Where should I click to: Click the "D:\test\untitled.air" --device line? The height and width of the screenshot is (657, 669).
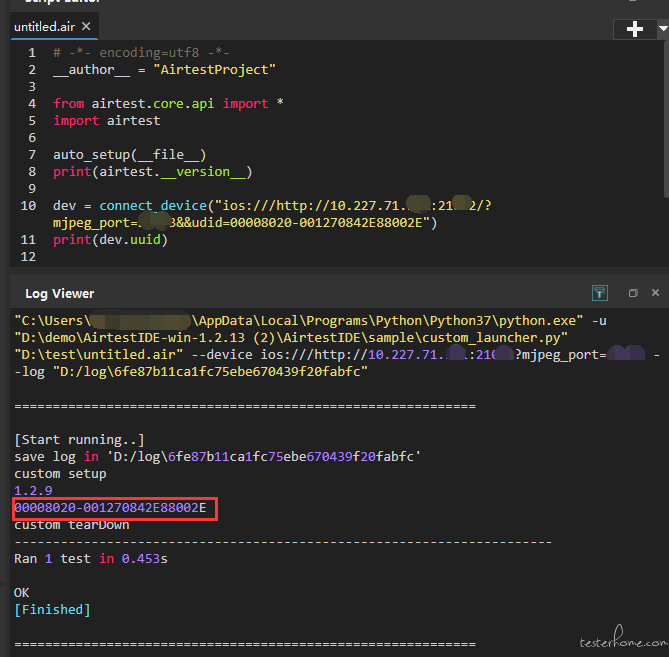[x=337, y=355]
